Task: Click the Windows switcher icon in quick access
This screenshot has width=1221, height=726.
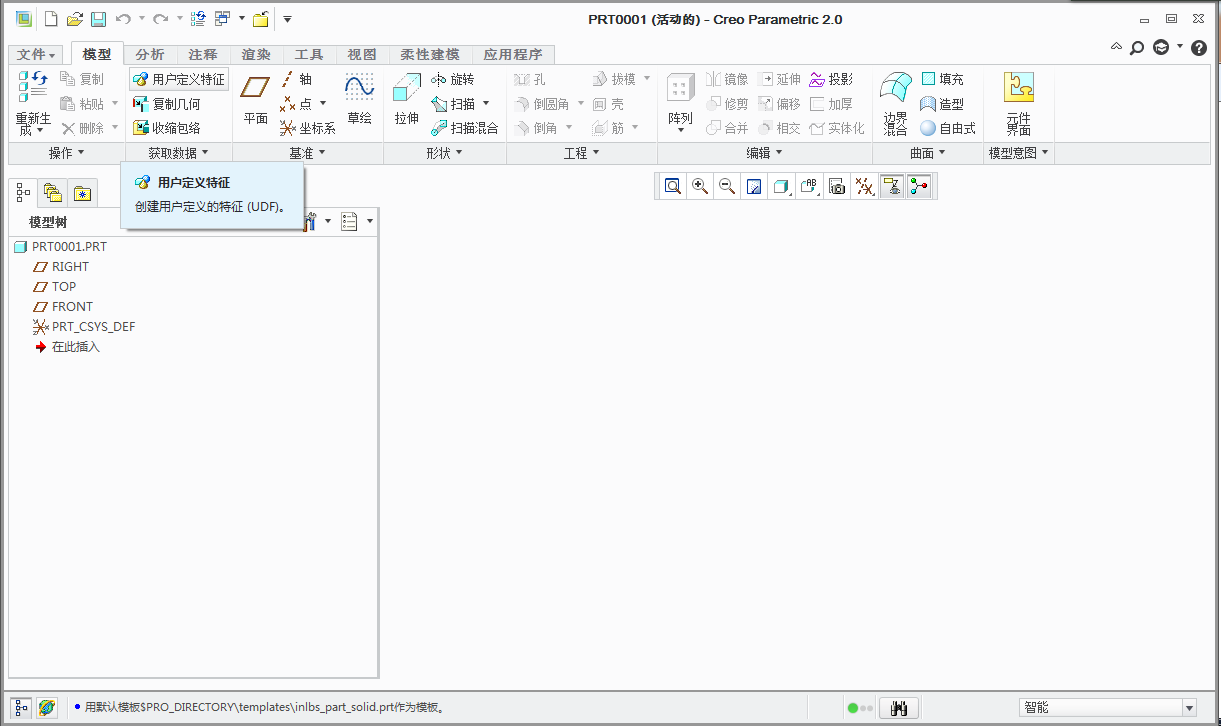Action: pos(222,19)
